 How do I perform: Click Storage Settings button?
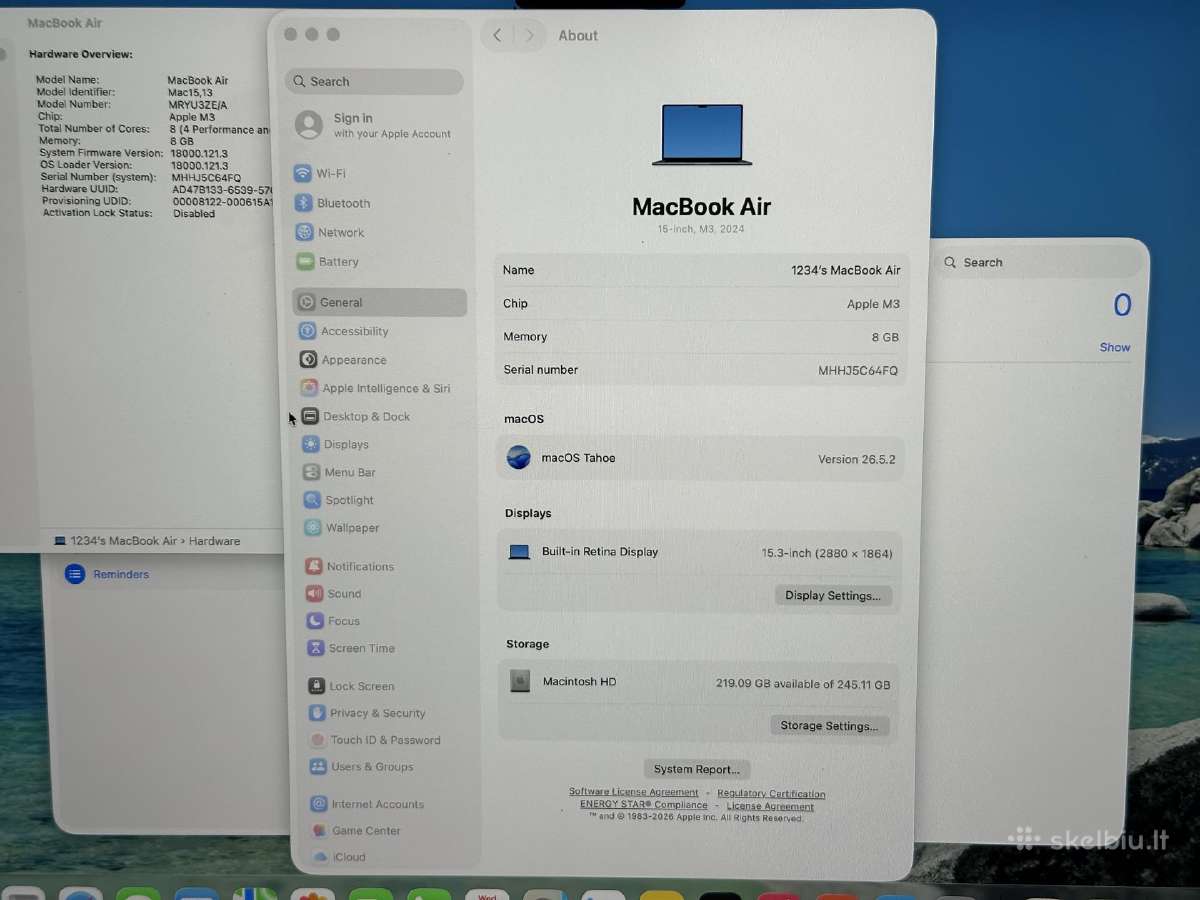click(x=829, y=726)
